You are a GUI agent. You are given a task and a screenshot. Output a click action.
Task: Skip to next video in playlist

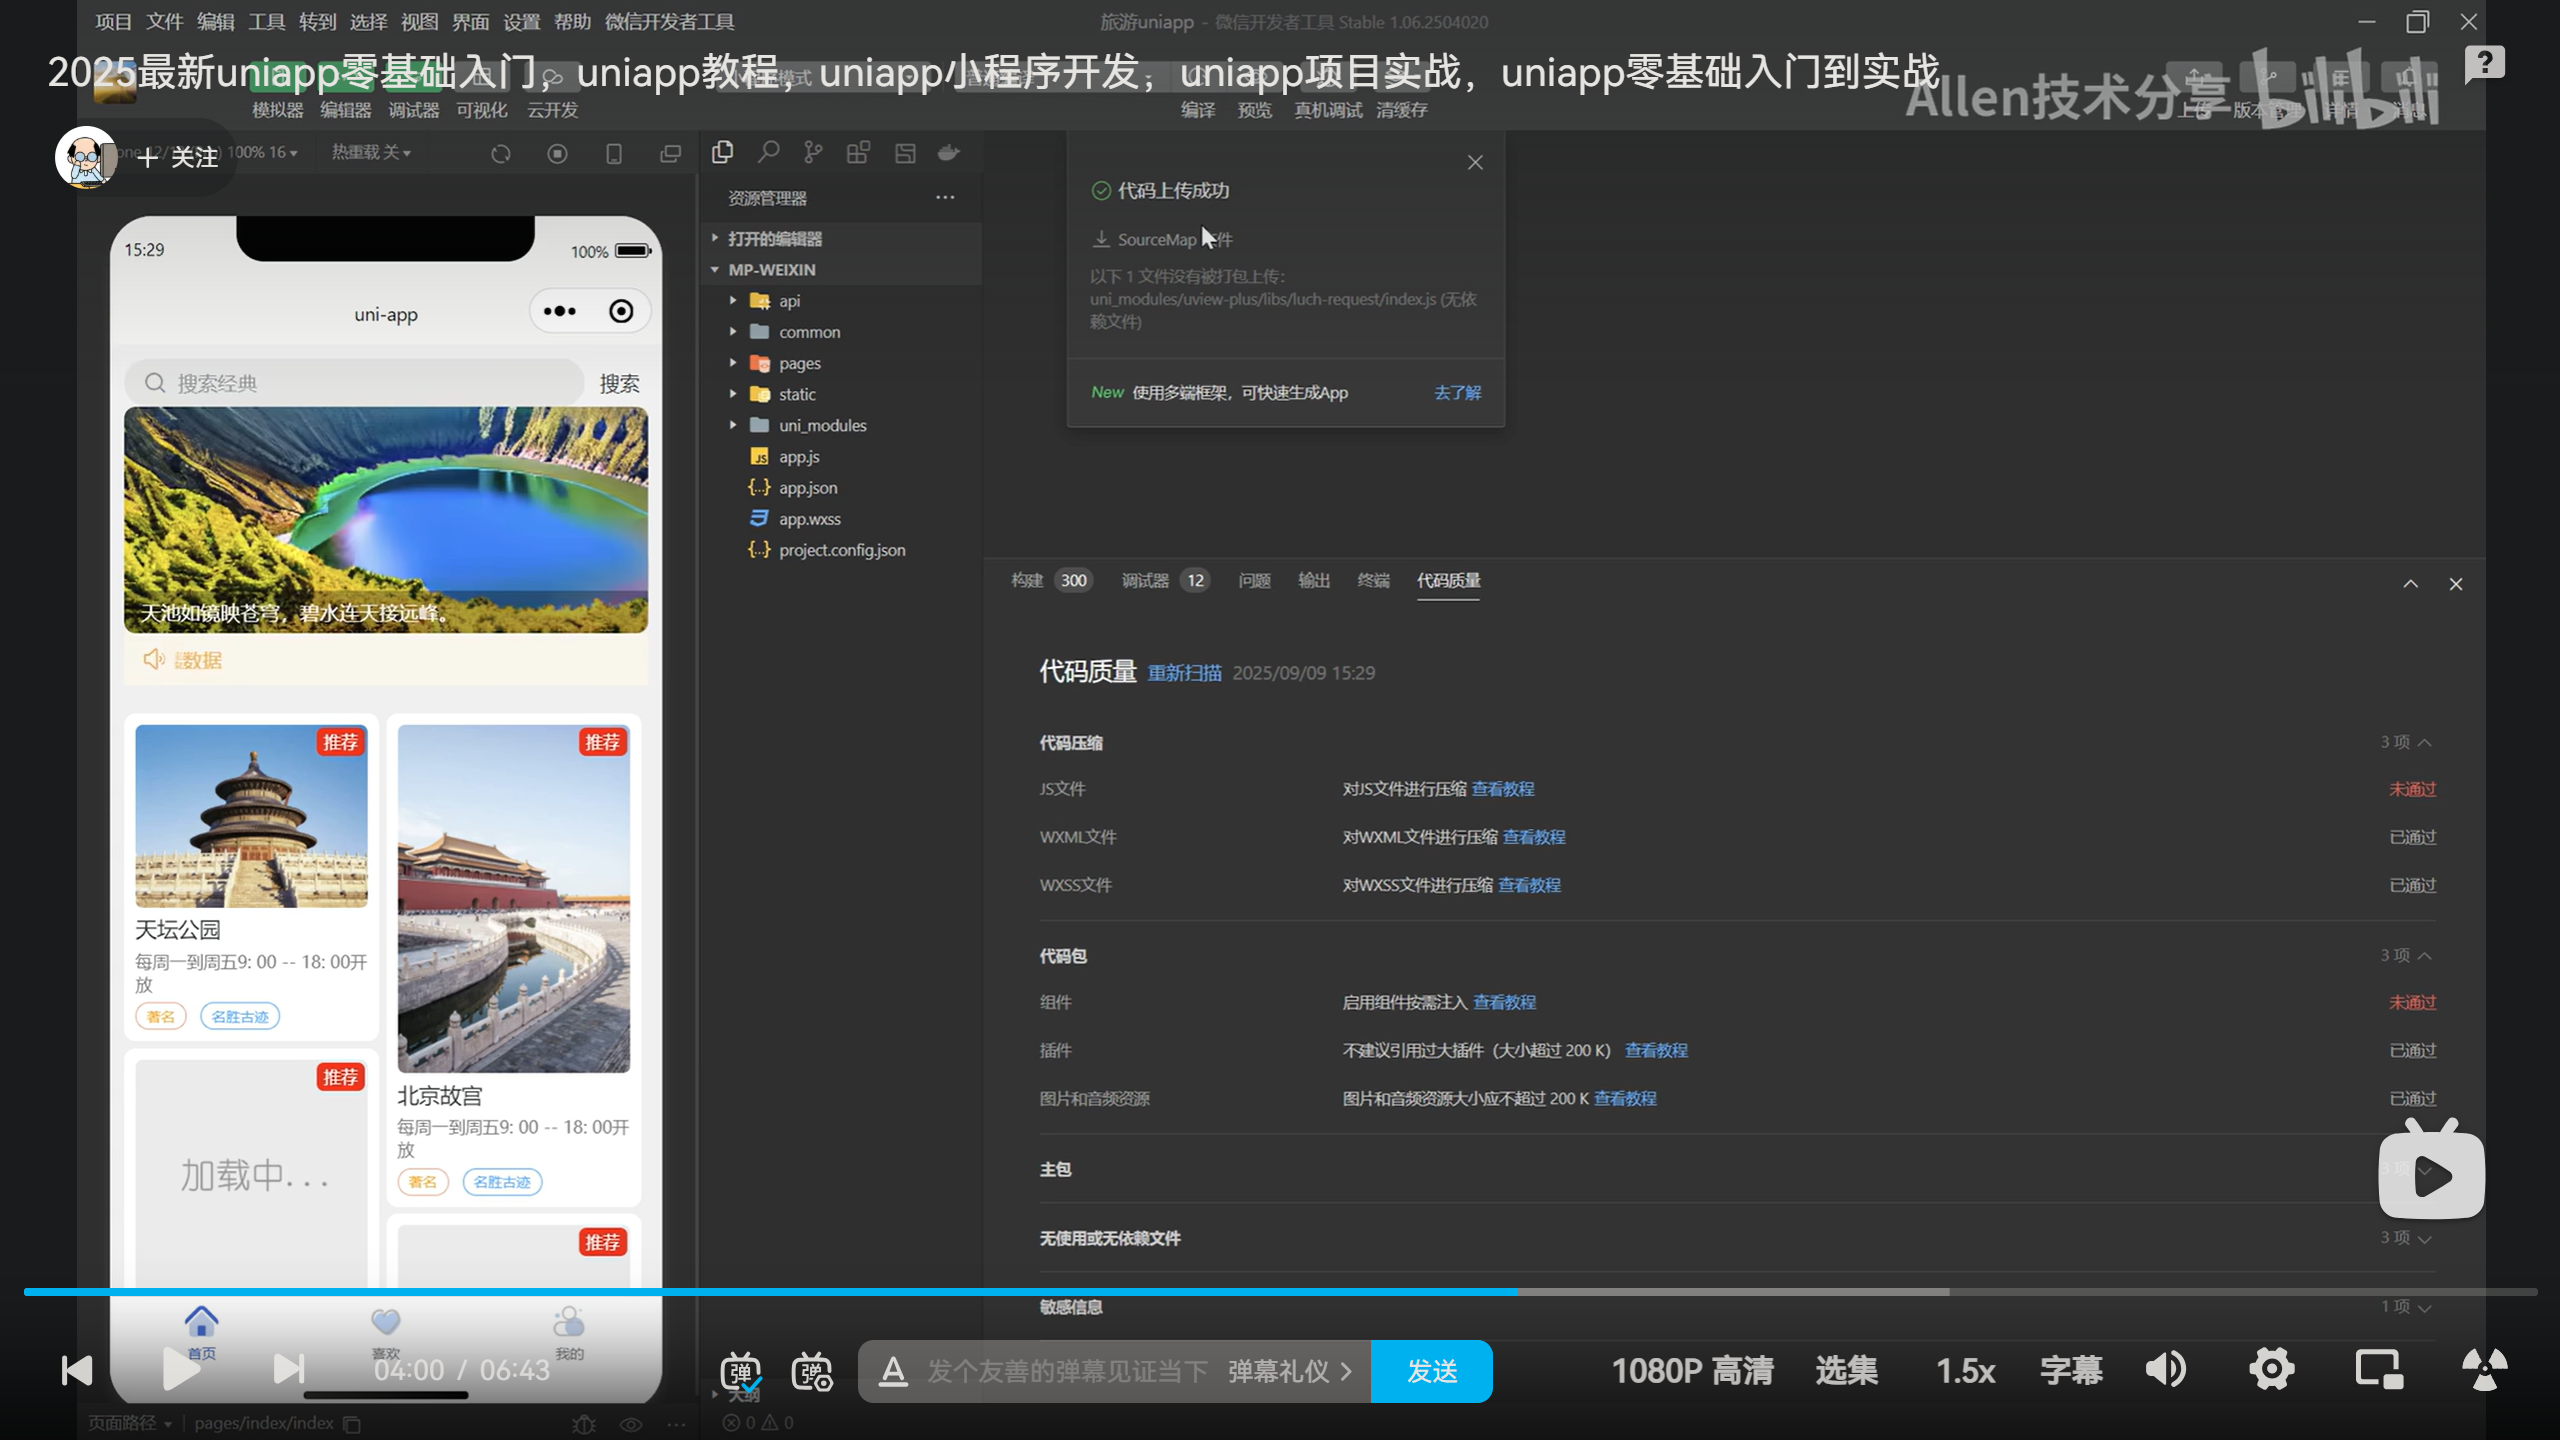click(289, 1369)
